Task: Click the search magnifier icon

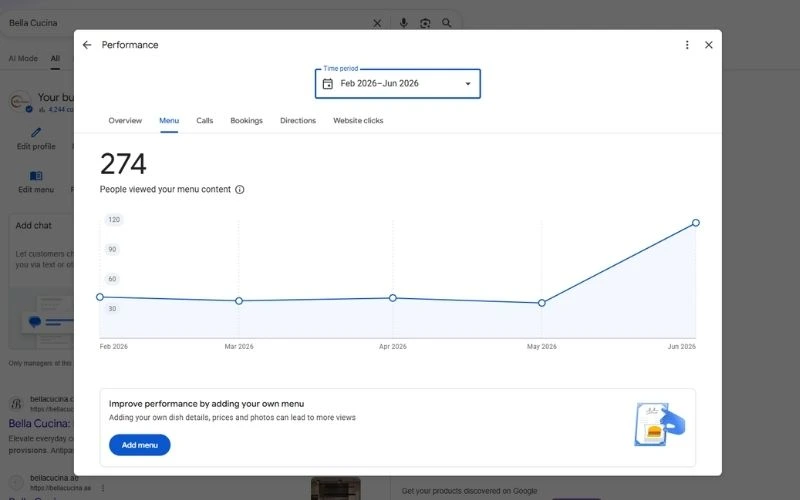Action: [x=446, y=23]
